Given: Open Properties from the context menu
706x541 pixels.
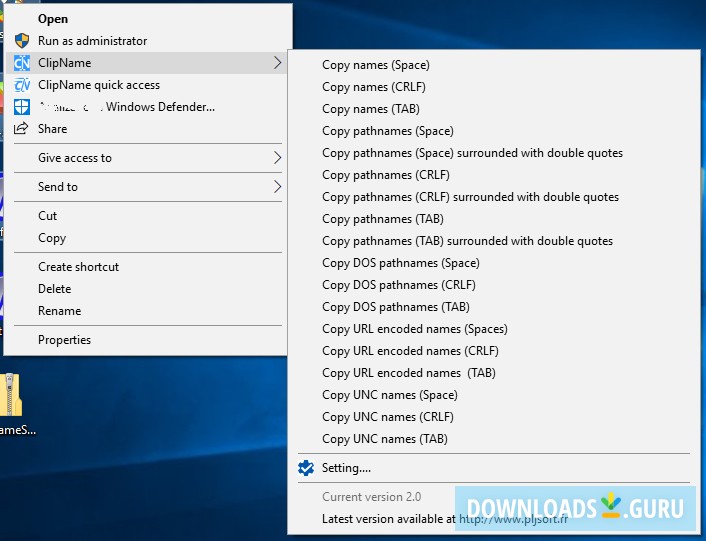Looking at the screenshot, I should (145, 340).
